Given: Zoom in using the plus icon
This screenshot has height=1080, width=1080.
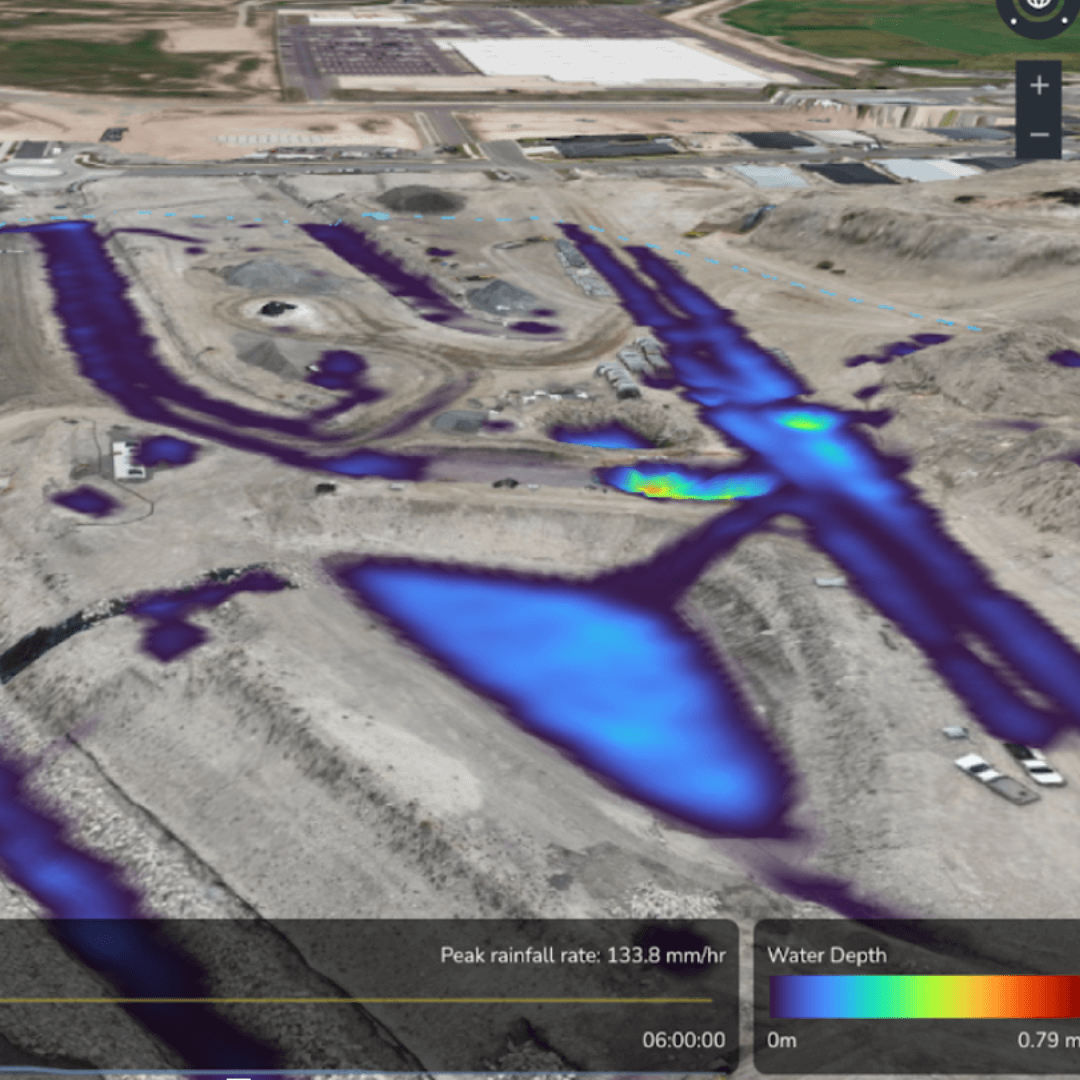Looking at the screenshot, I should [x=1039, y=85].
